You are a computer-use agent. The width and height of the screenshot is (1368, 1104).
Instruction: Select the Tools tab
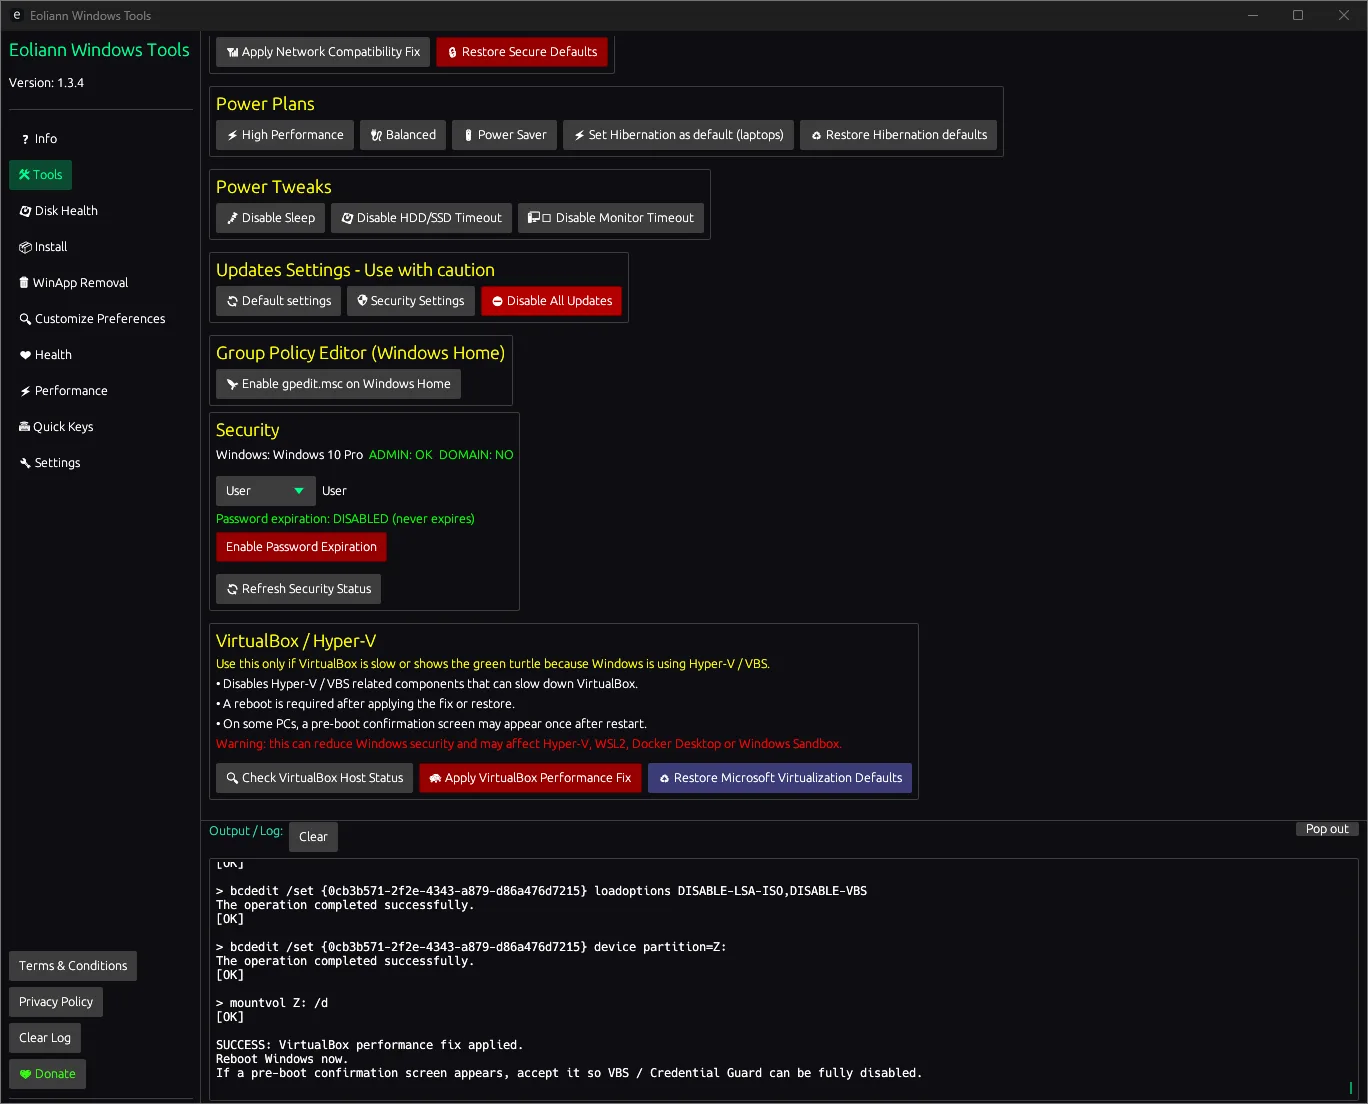40,174
